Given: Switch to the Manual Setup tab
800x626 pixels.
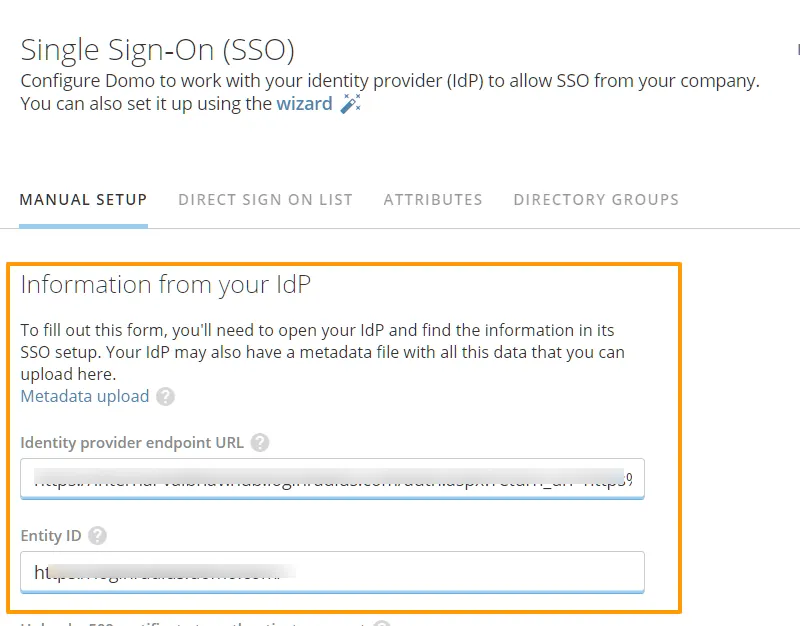Looking at the screenshot, I should 83,200.
